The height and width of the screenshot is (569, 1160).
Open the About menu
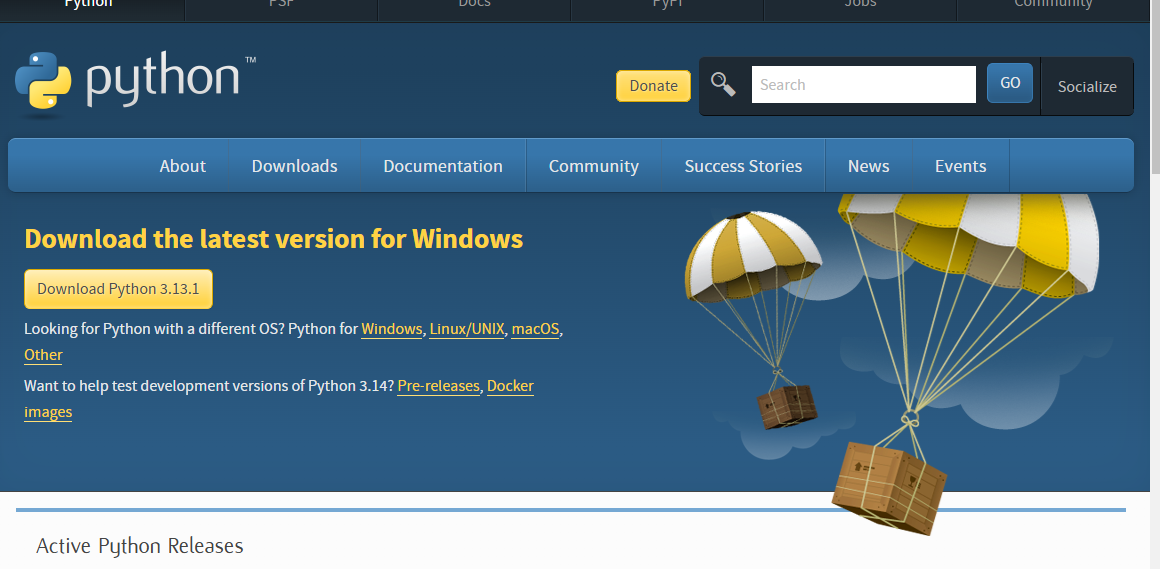[183, 166]
